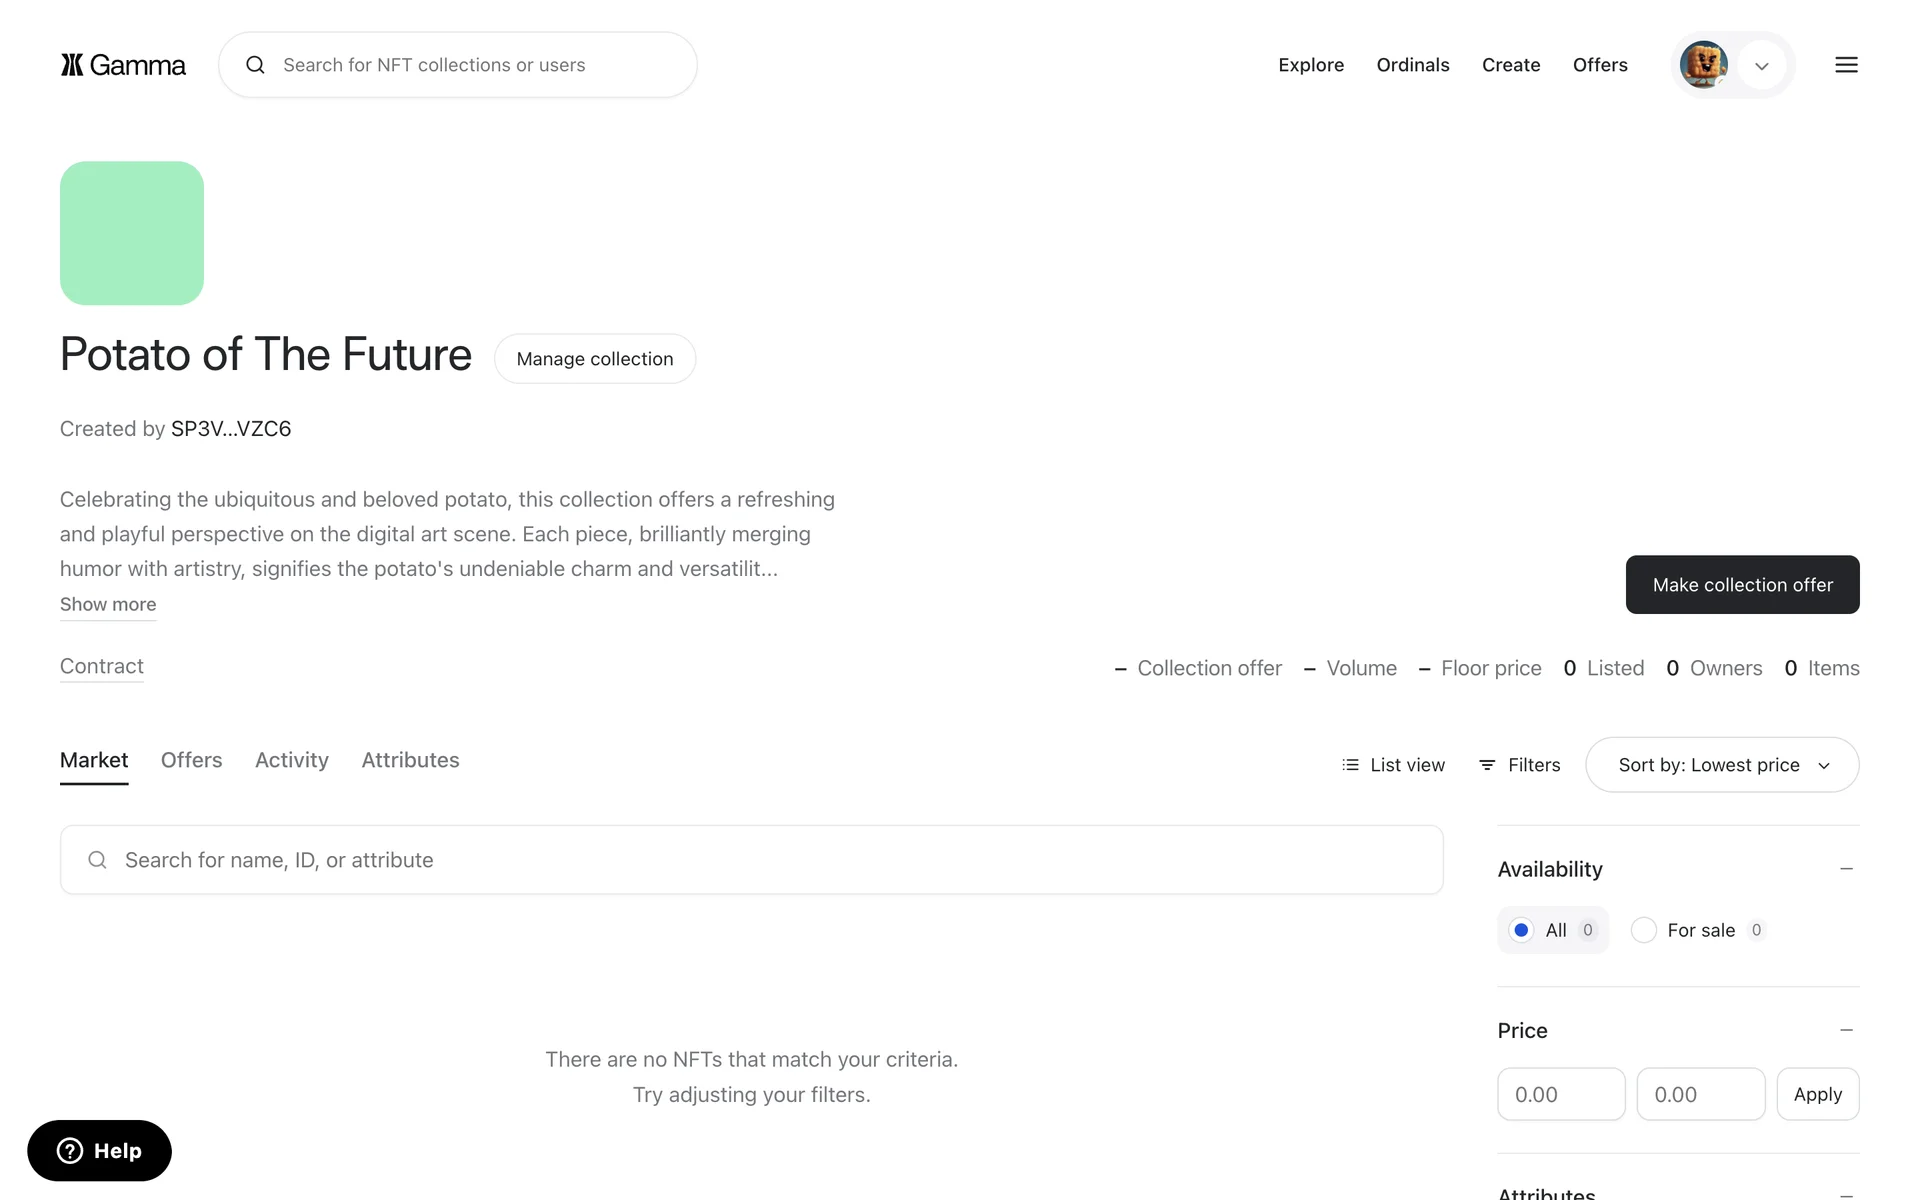
Task: Click the user profile avatar
Action: (x=1703, y=65)
